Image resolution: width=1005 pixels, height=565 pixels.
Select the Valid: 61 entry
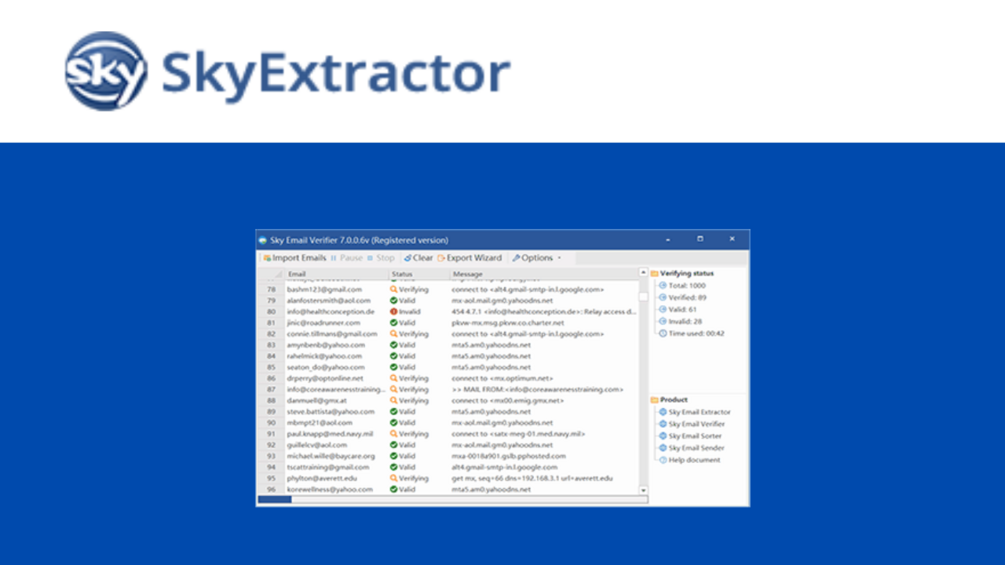(x=683, y=309)
